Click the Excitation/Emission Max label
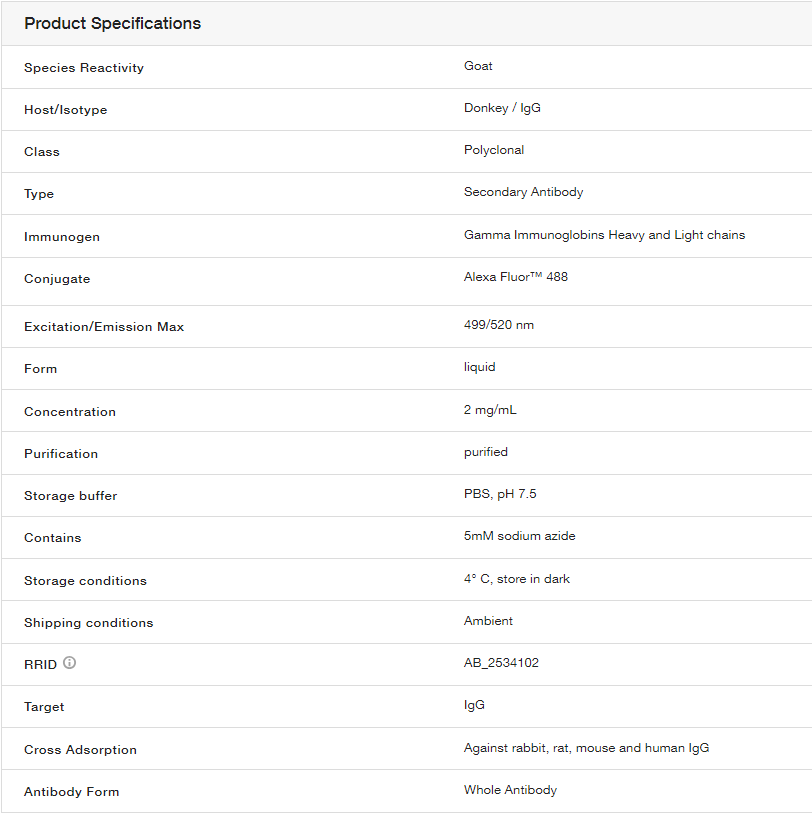The height and width of the screenshot is (813, 812). (104, 327)
